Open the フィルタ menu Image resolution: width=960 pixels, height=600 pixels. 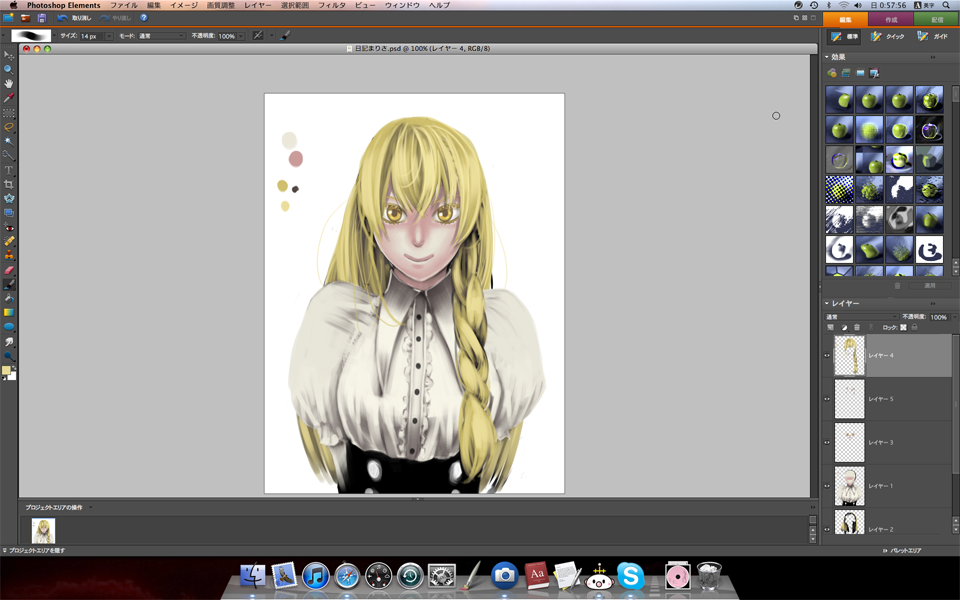[x=332, y=5]
